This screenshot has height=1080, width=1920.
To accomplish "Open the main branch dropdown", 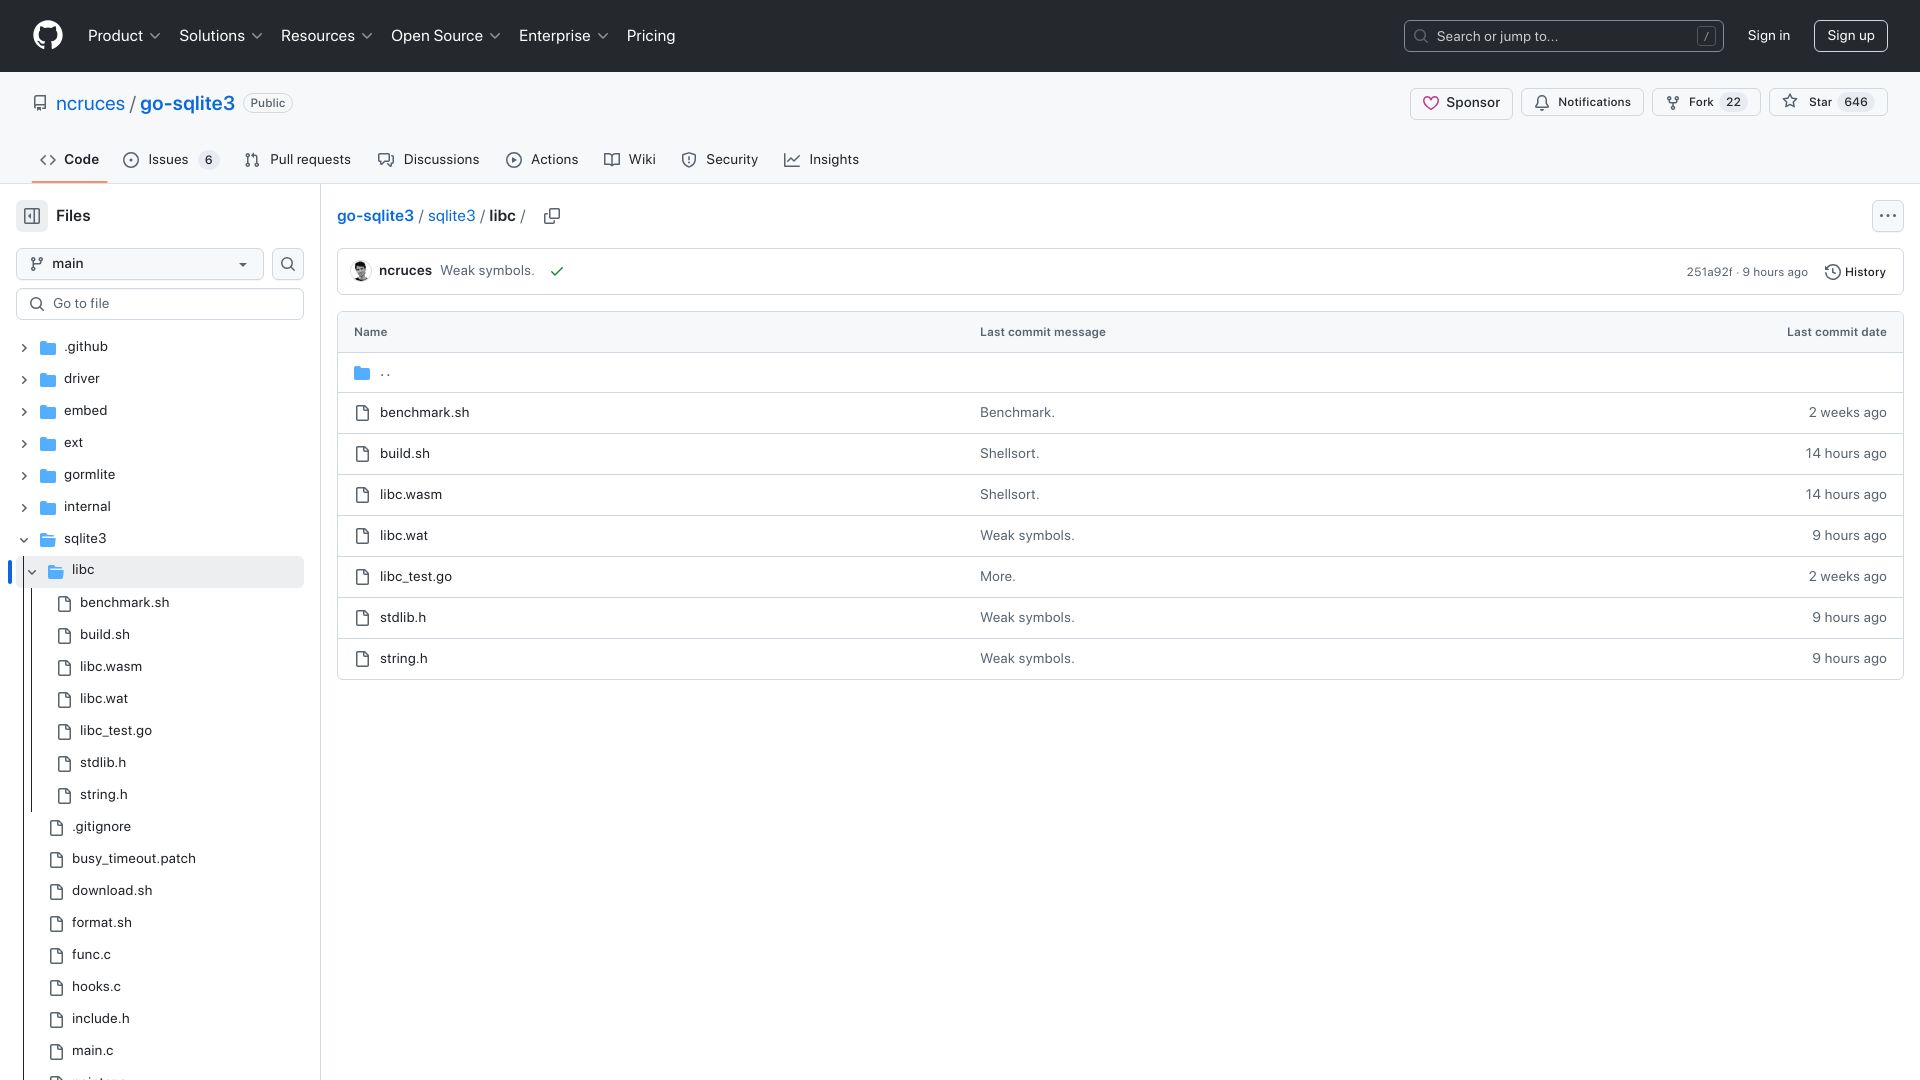I will coord(140,264).
